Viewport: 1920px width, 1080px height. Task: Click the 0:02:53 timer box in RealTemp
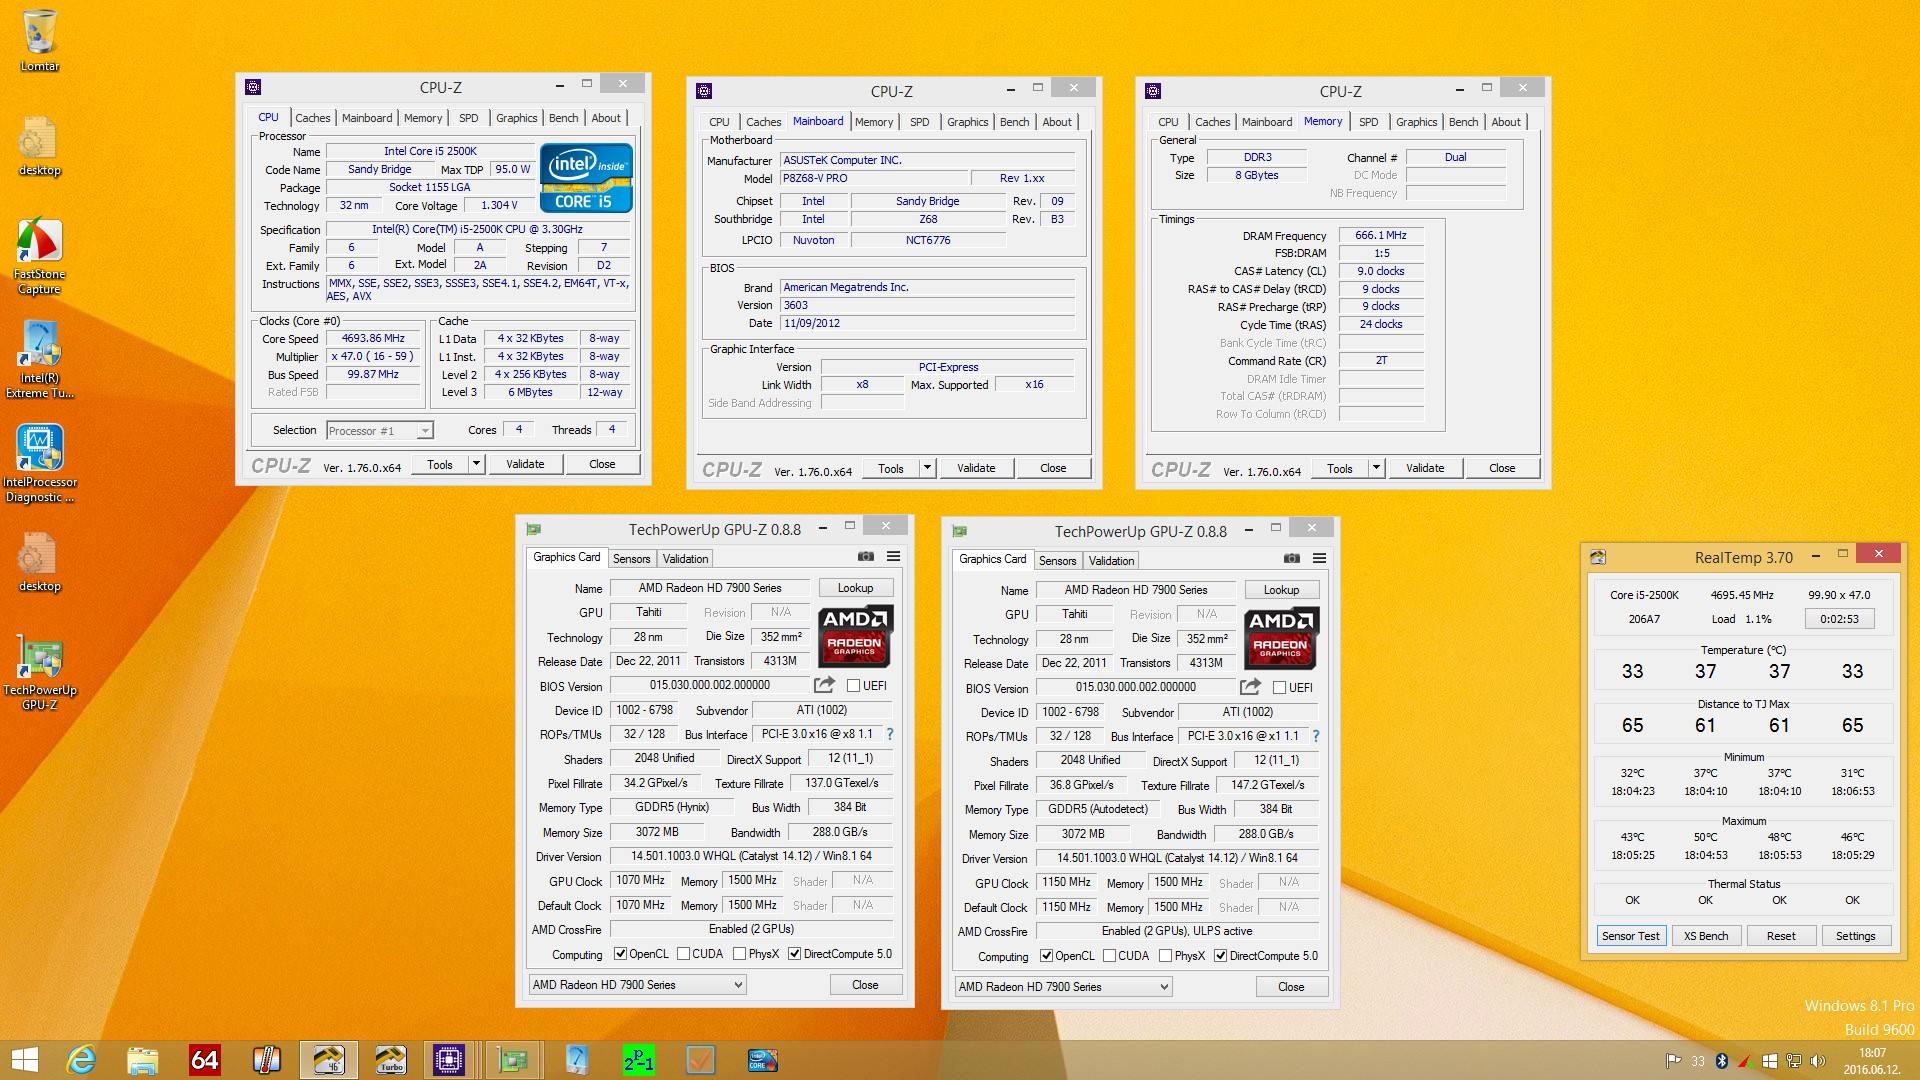tap(1839, 619)
